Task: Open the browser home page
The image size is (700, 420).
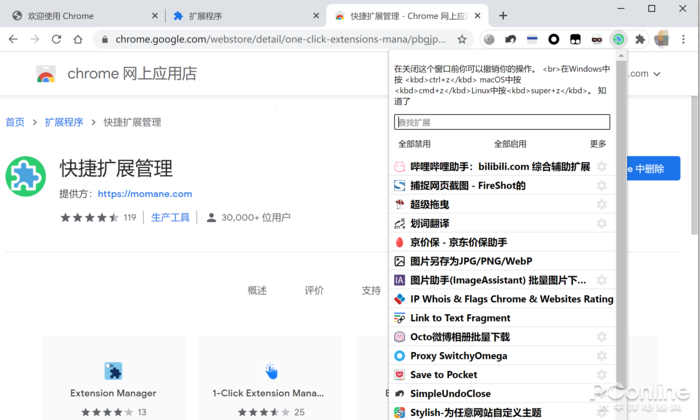Action: (78, 39)
